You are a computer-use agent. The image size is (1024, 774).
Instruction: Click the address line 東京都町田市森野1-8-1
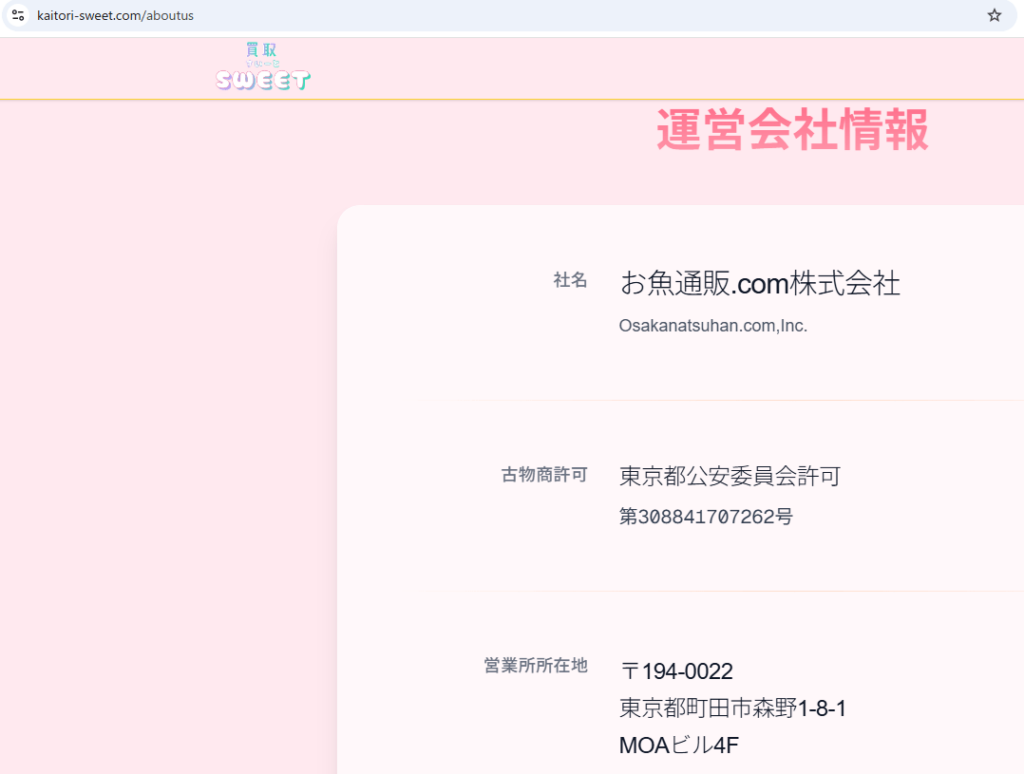pyautogui.click(x=733, y=709)
